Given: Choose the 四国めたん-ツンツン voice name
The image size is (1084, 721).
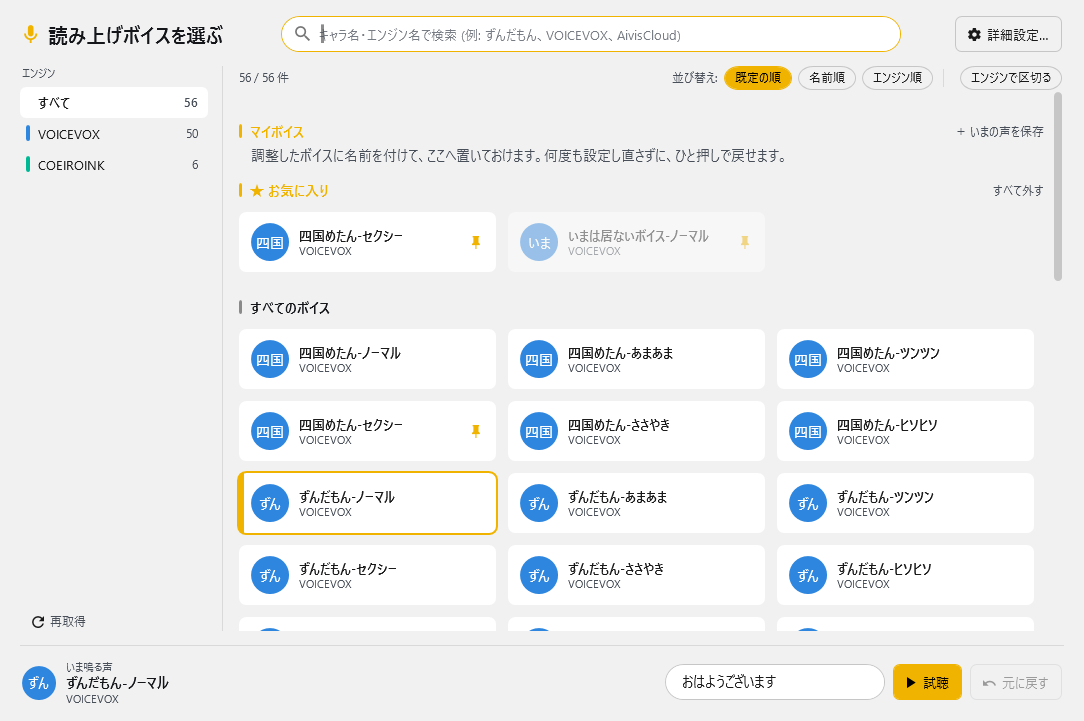Looking at the screenshot, I should pyautogui.click(x=888, y=353).
